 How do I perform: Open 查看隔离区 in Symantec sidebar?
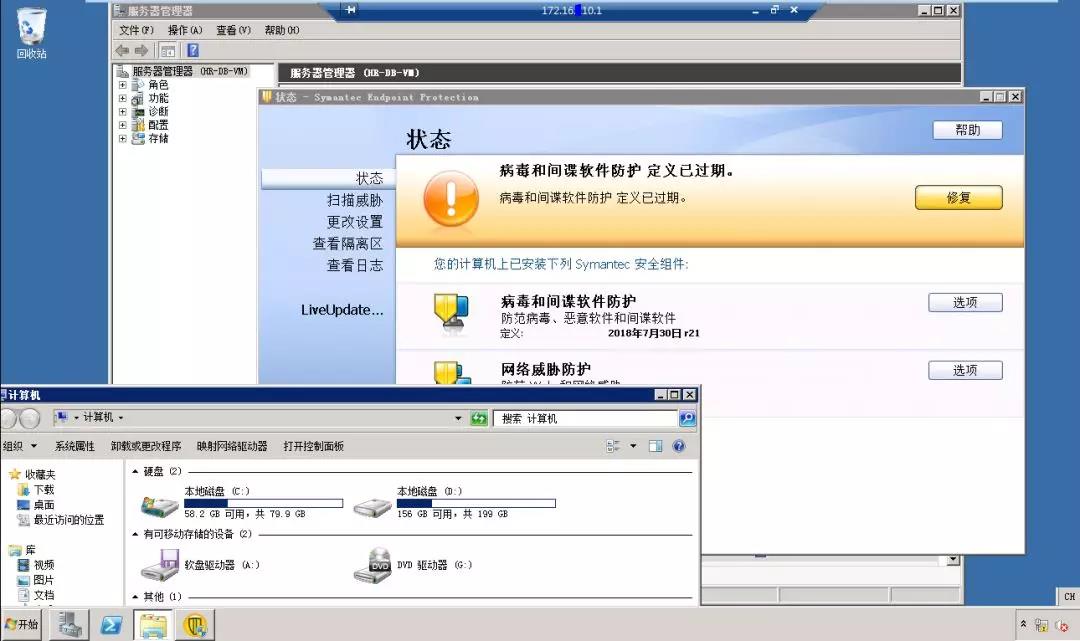pos(348,244)
